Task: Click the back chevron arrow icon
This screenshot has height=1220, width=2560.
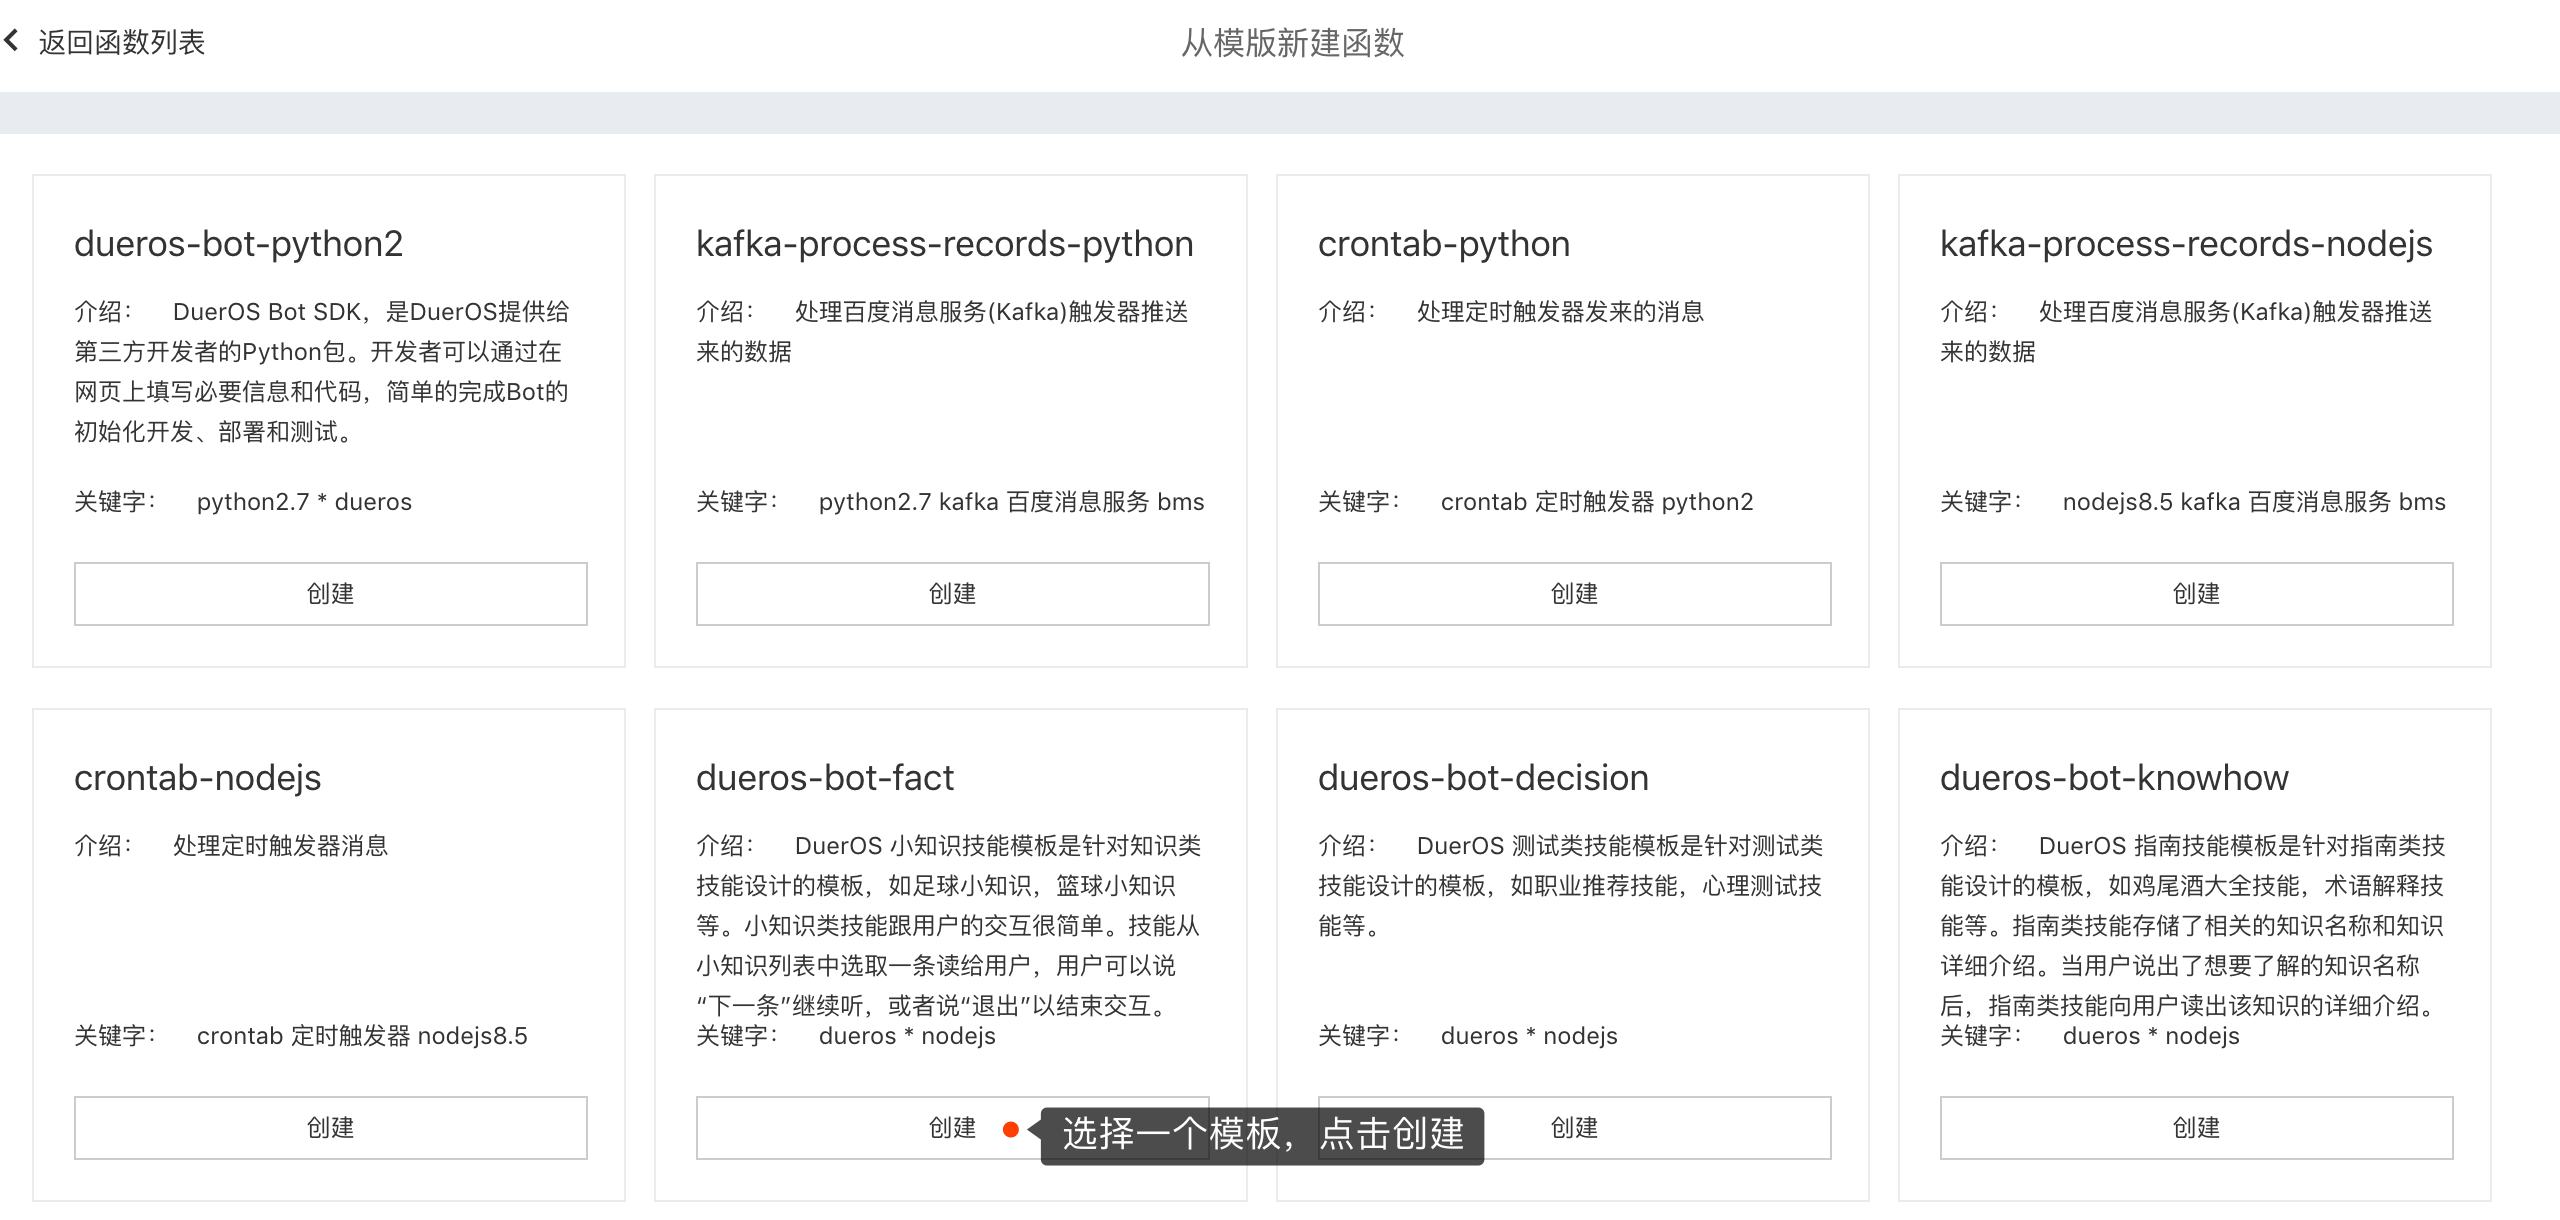Action: click(12, 41)
